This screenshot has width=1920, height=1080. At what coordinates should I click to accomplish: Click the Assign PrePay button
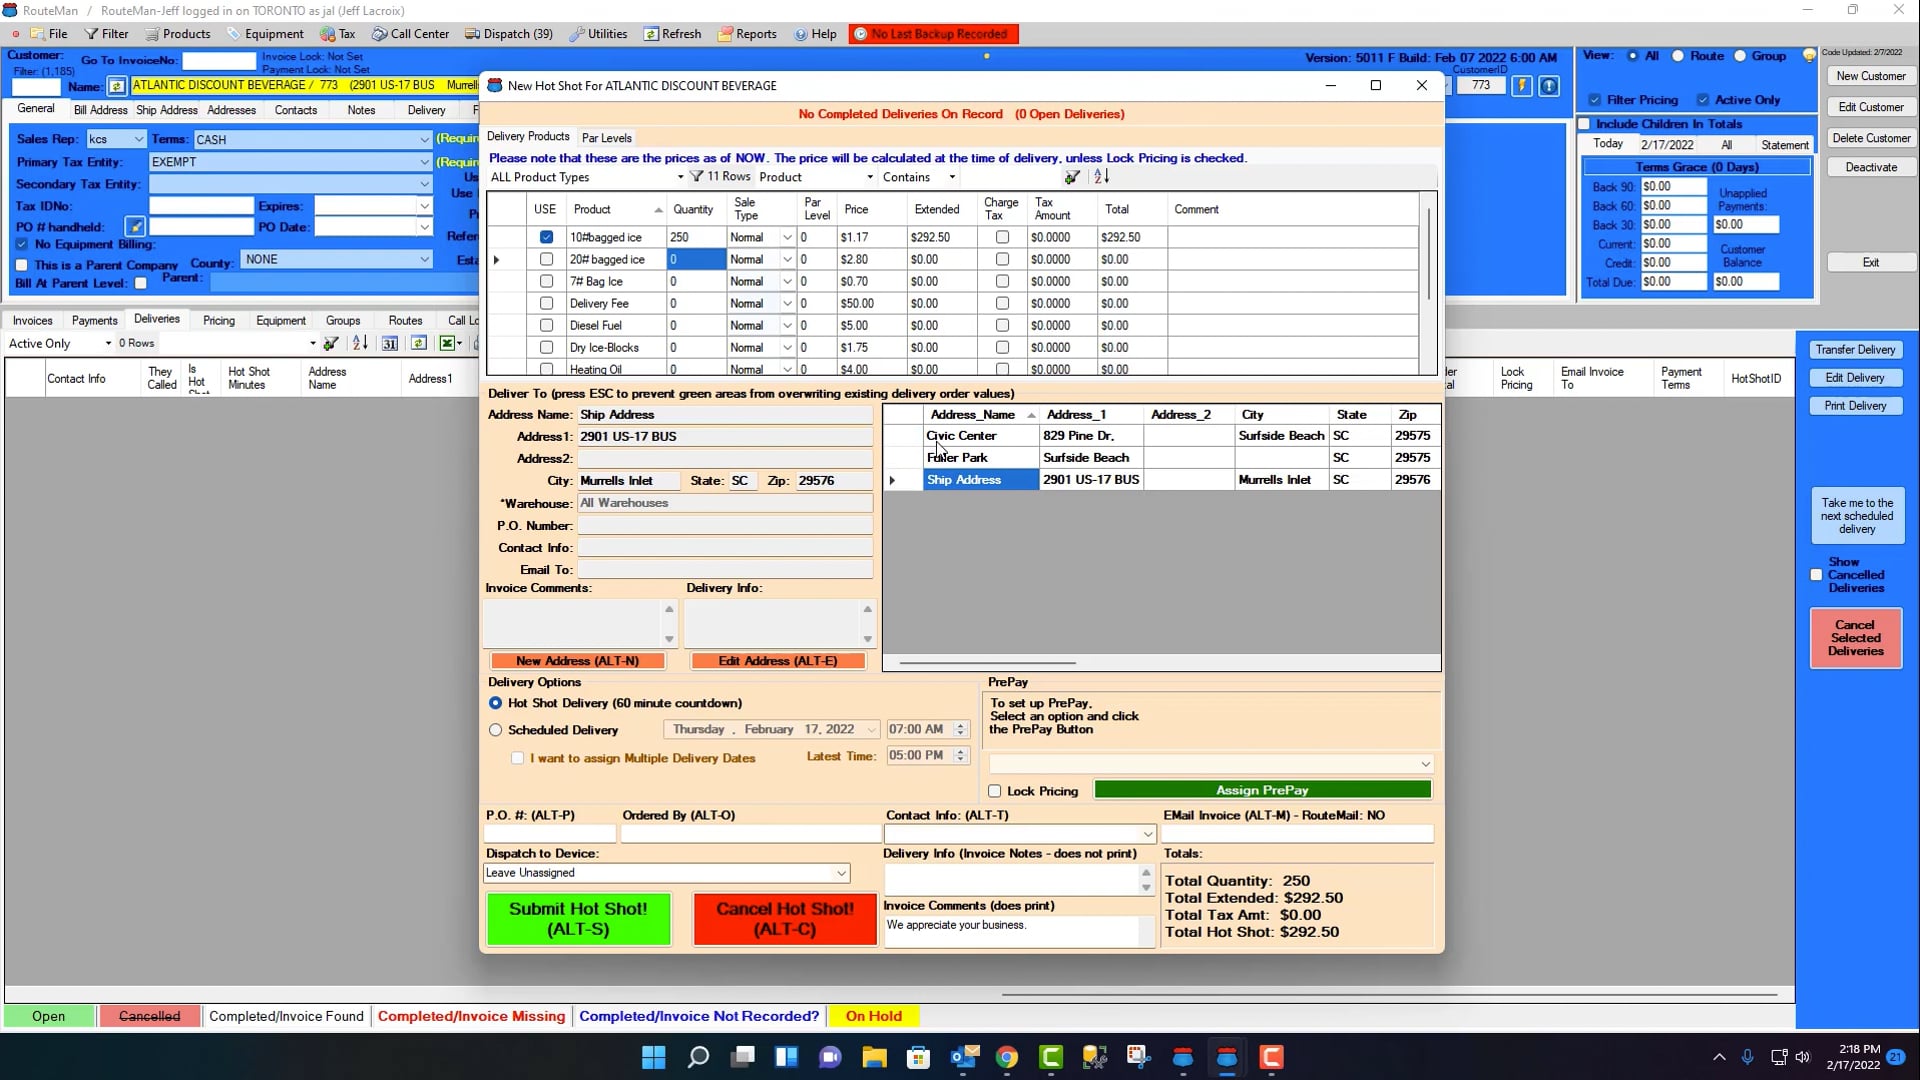pos(1262,790)
